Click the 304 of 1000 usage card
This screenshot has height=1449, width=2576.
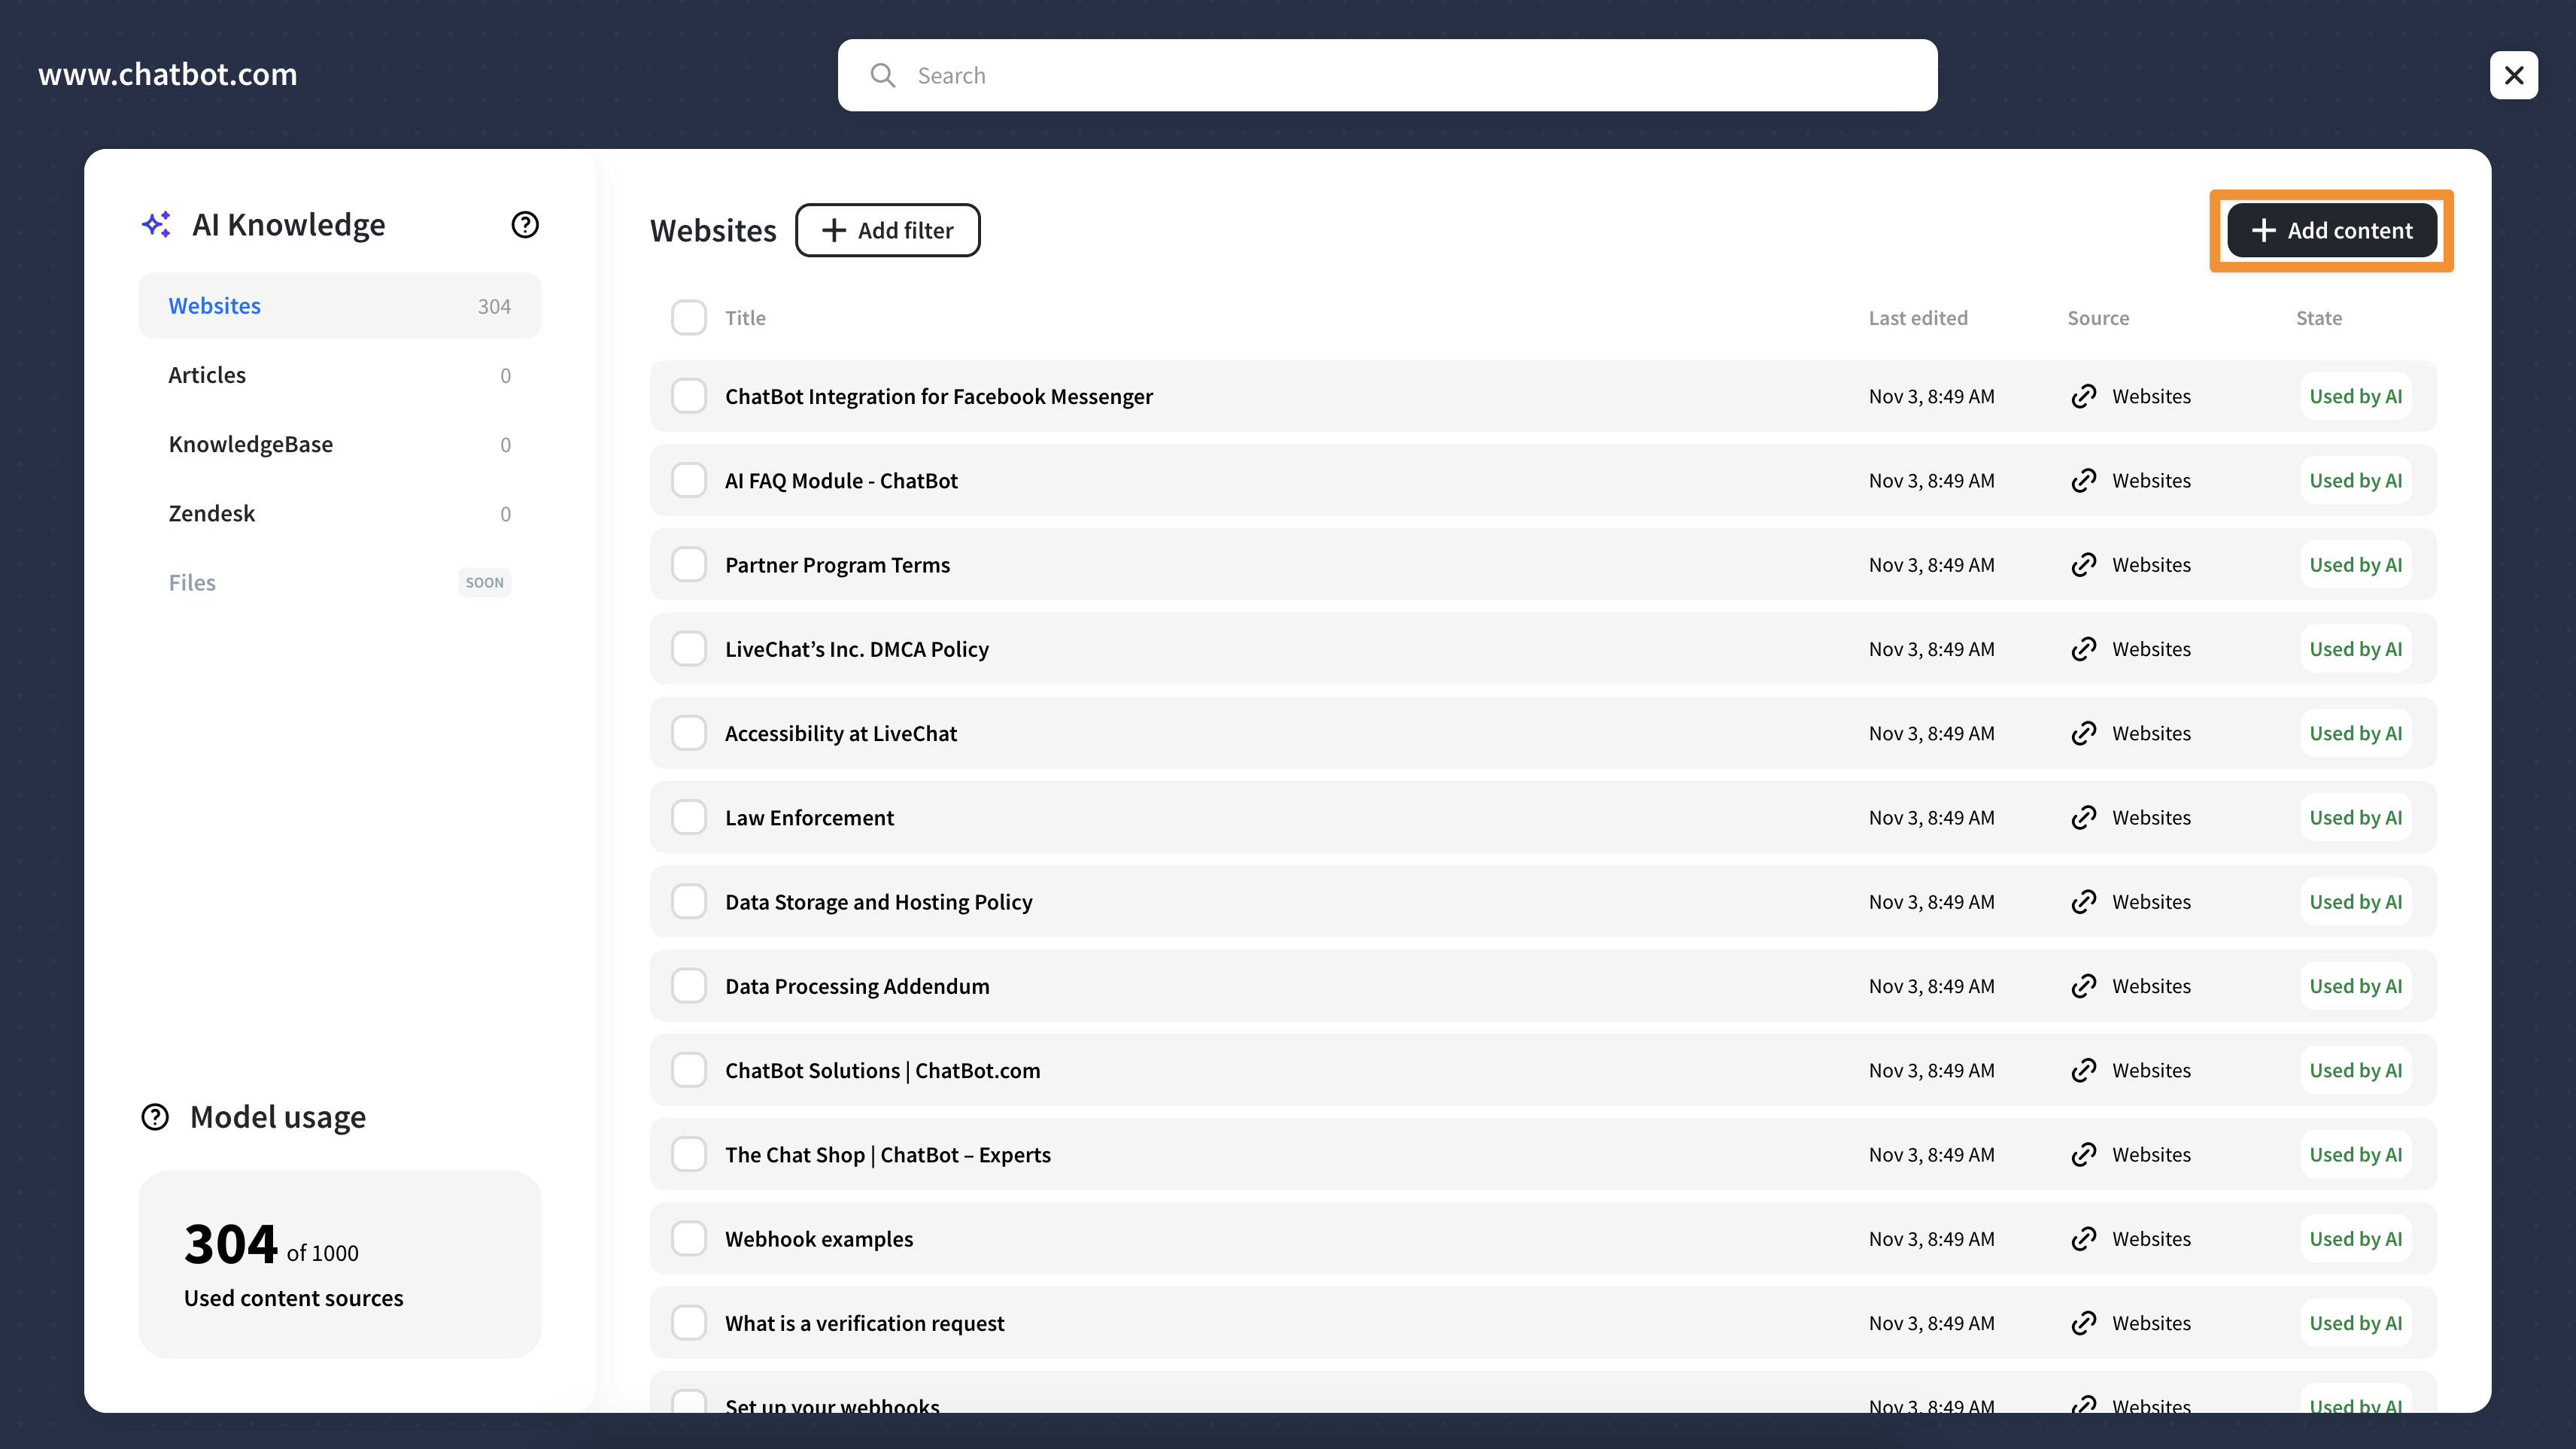click(x=340, y=1264)
